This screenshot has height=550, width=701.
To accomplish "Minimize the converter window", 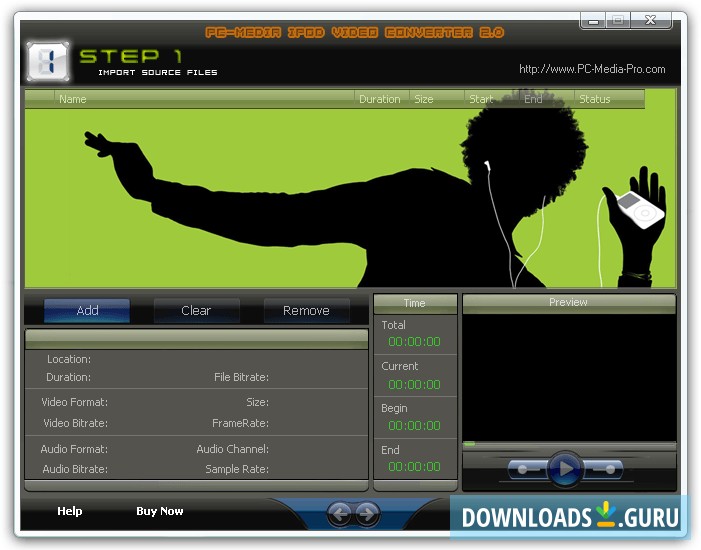I will click(x=593, y=21).
